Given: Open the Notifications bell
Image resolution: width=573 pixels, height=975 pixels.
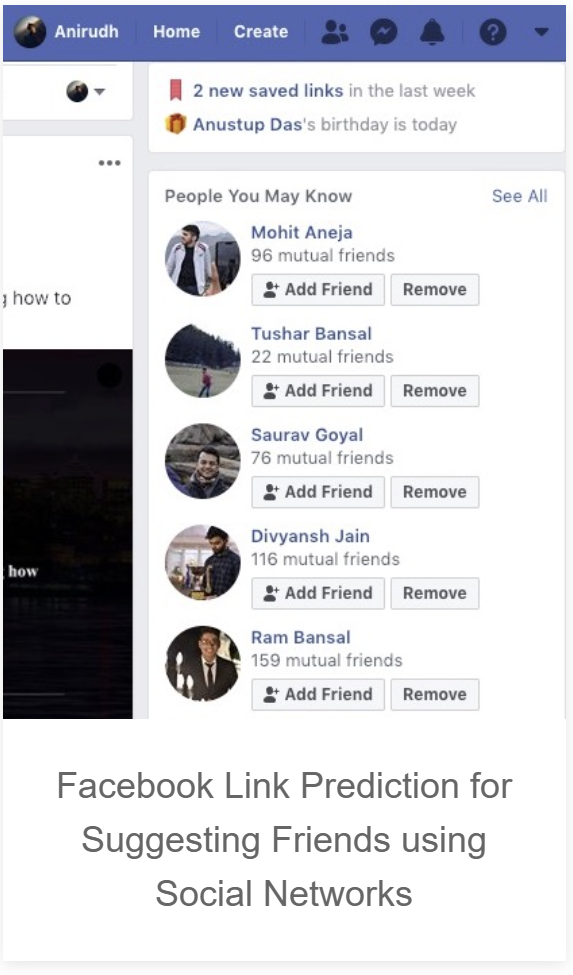Looking at the screenshot, I should (x=432, y=32).
